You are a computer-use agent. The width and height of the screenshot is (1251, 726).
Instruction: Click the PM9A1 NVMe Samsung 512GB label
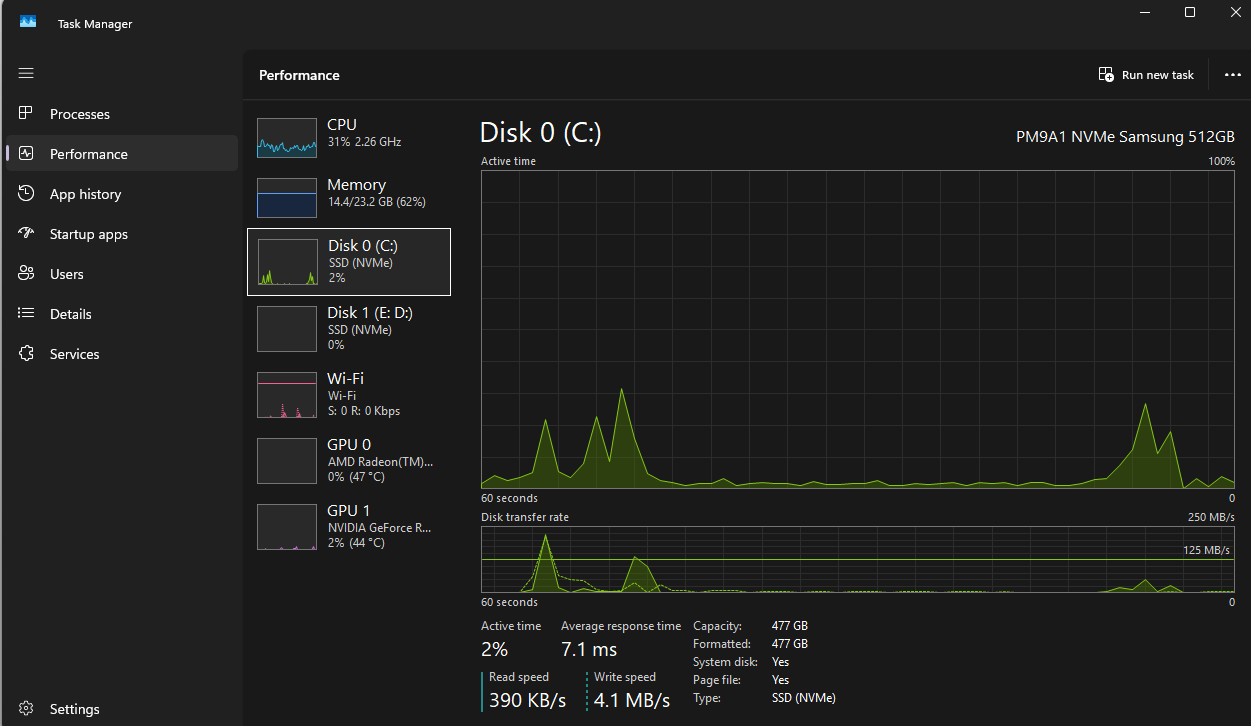1125,137
